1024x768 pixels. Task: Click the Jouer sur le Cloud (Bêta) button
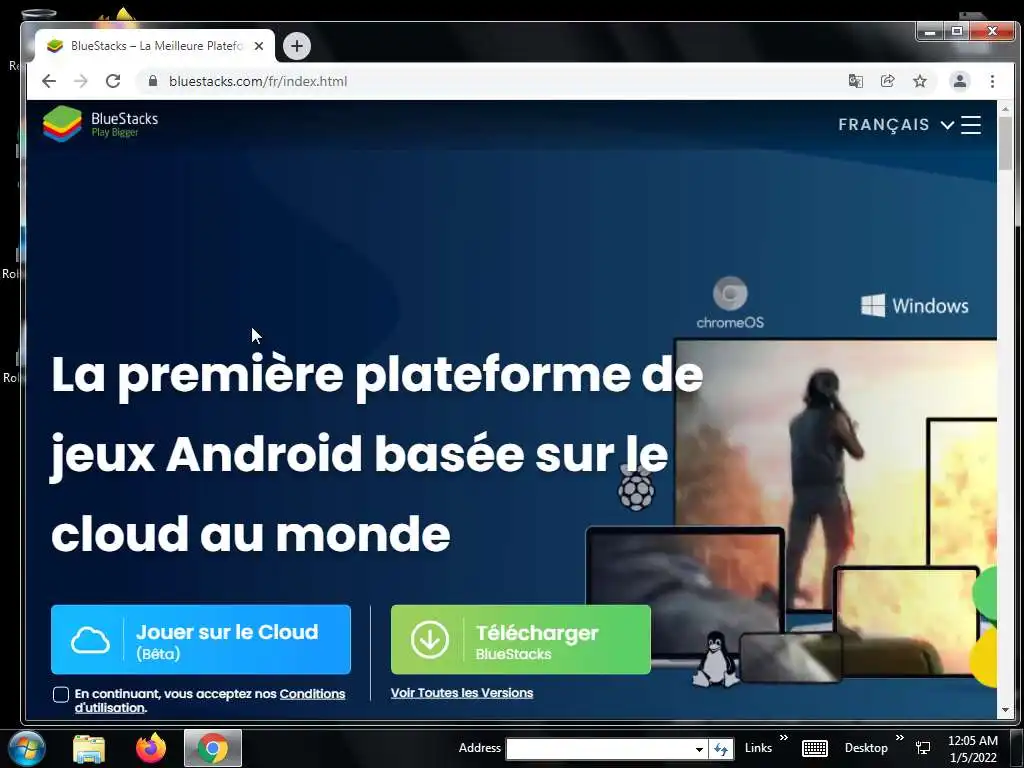click(201, 639)
